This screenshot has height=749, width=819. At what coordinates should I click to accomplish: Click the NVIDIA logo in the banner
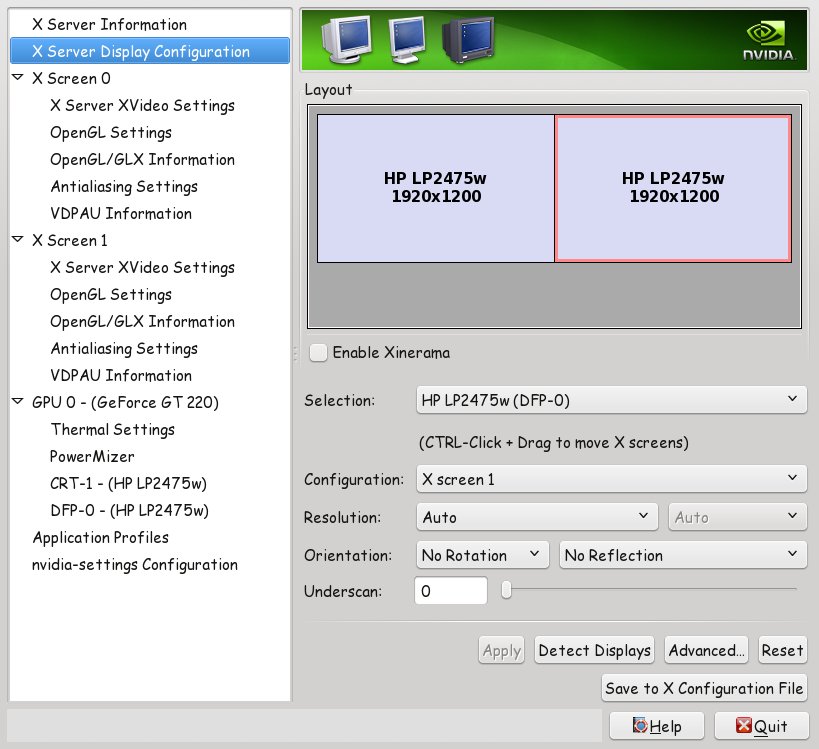coord(769,40)
